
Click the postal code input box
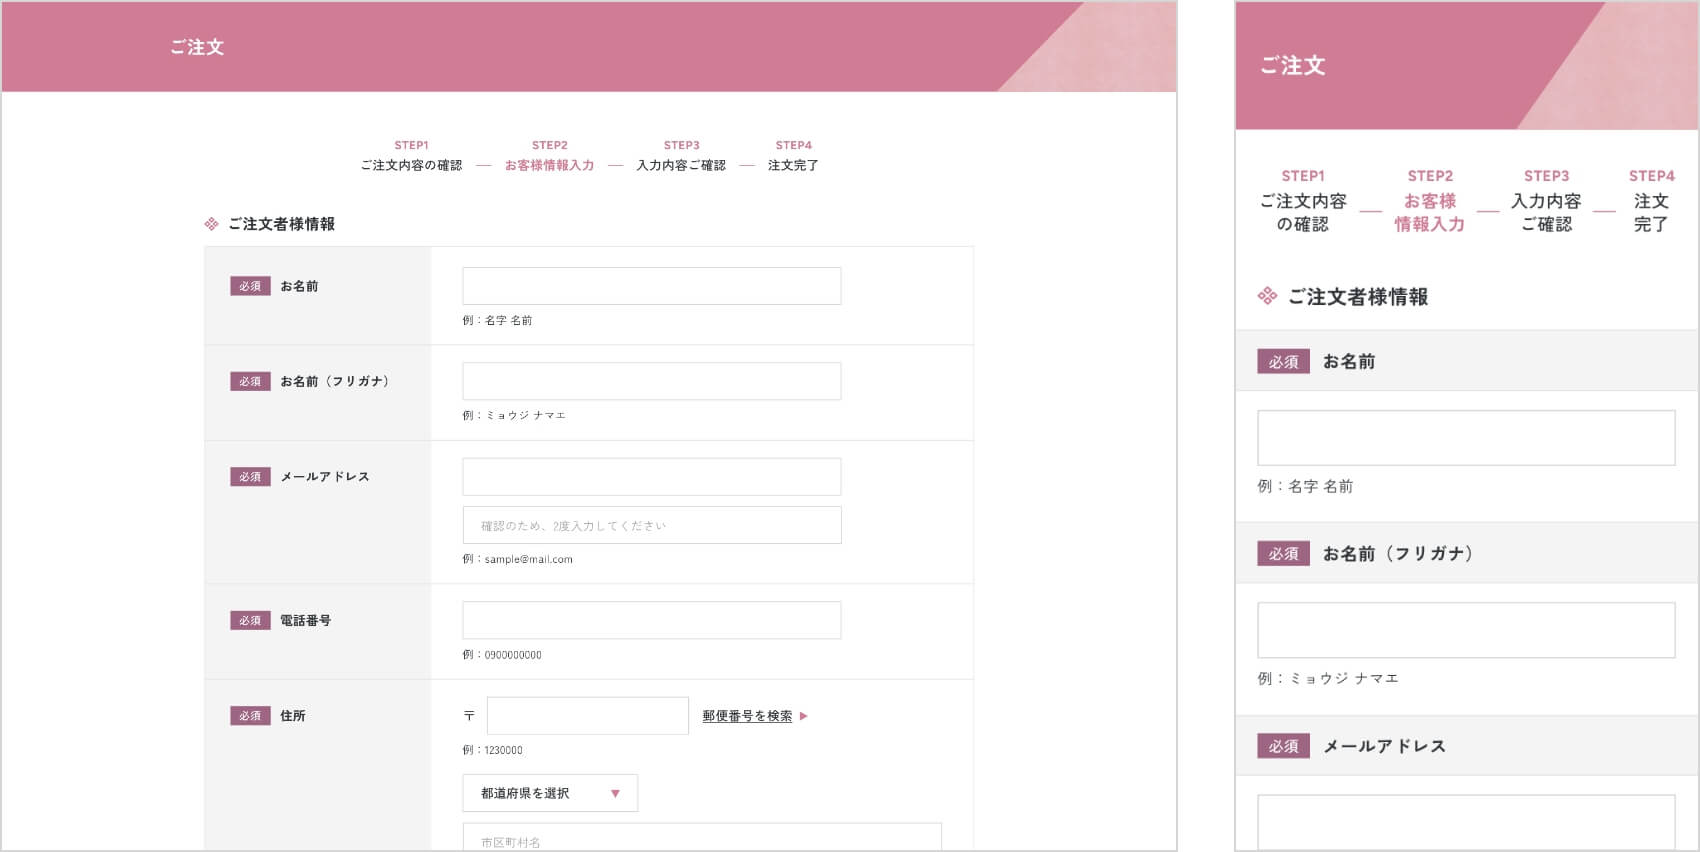(587, 716)
